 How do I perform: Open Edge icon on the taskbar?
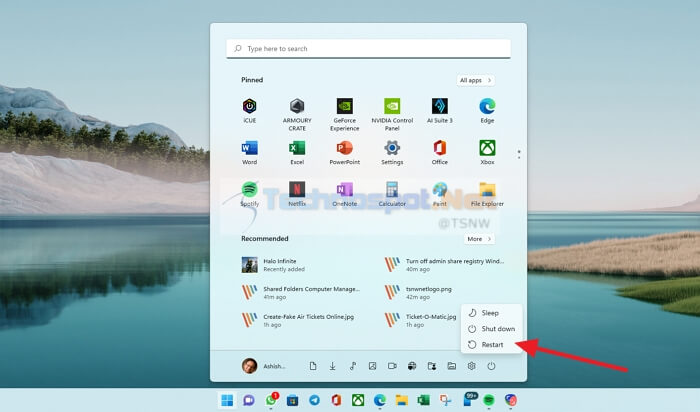coord(380,400)
